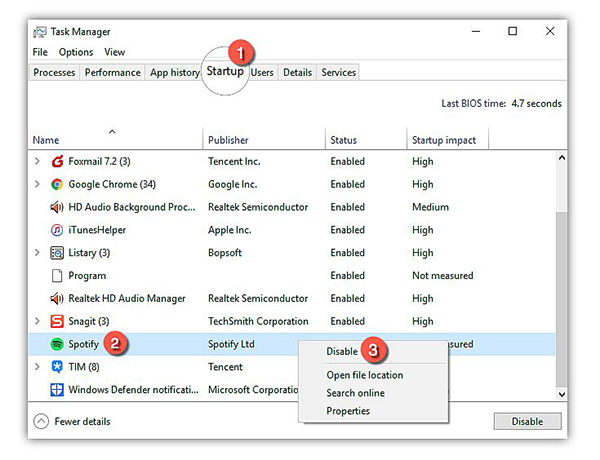Select the Google Chrome icon
This screenshot has height=460, width=600.
pyautogui.click(x=57, y=184)
